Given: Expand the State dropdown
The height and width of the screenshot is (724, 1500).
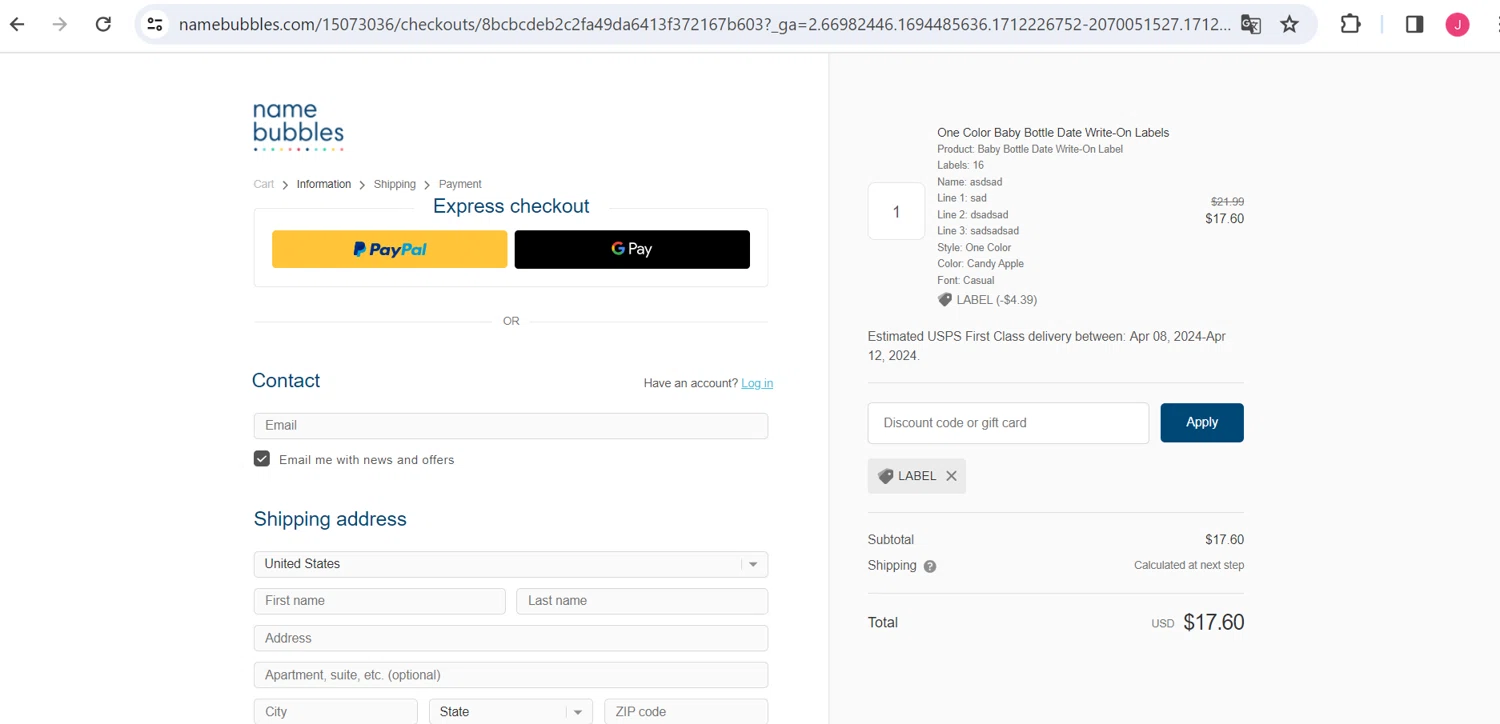Looking at the screenshot, I should tap(510, 712).
